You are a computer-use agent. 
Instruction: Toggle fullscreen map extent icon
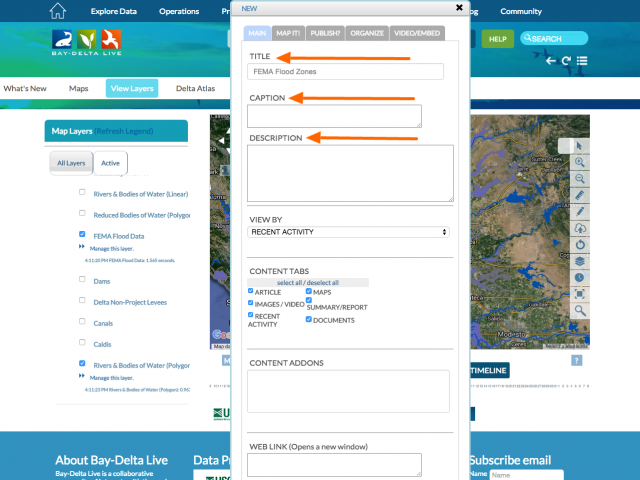coord(580,294)
